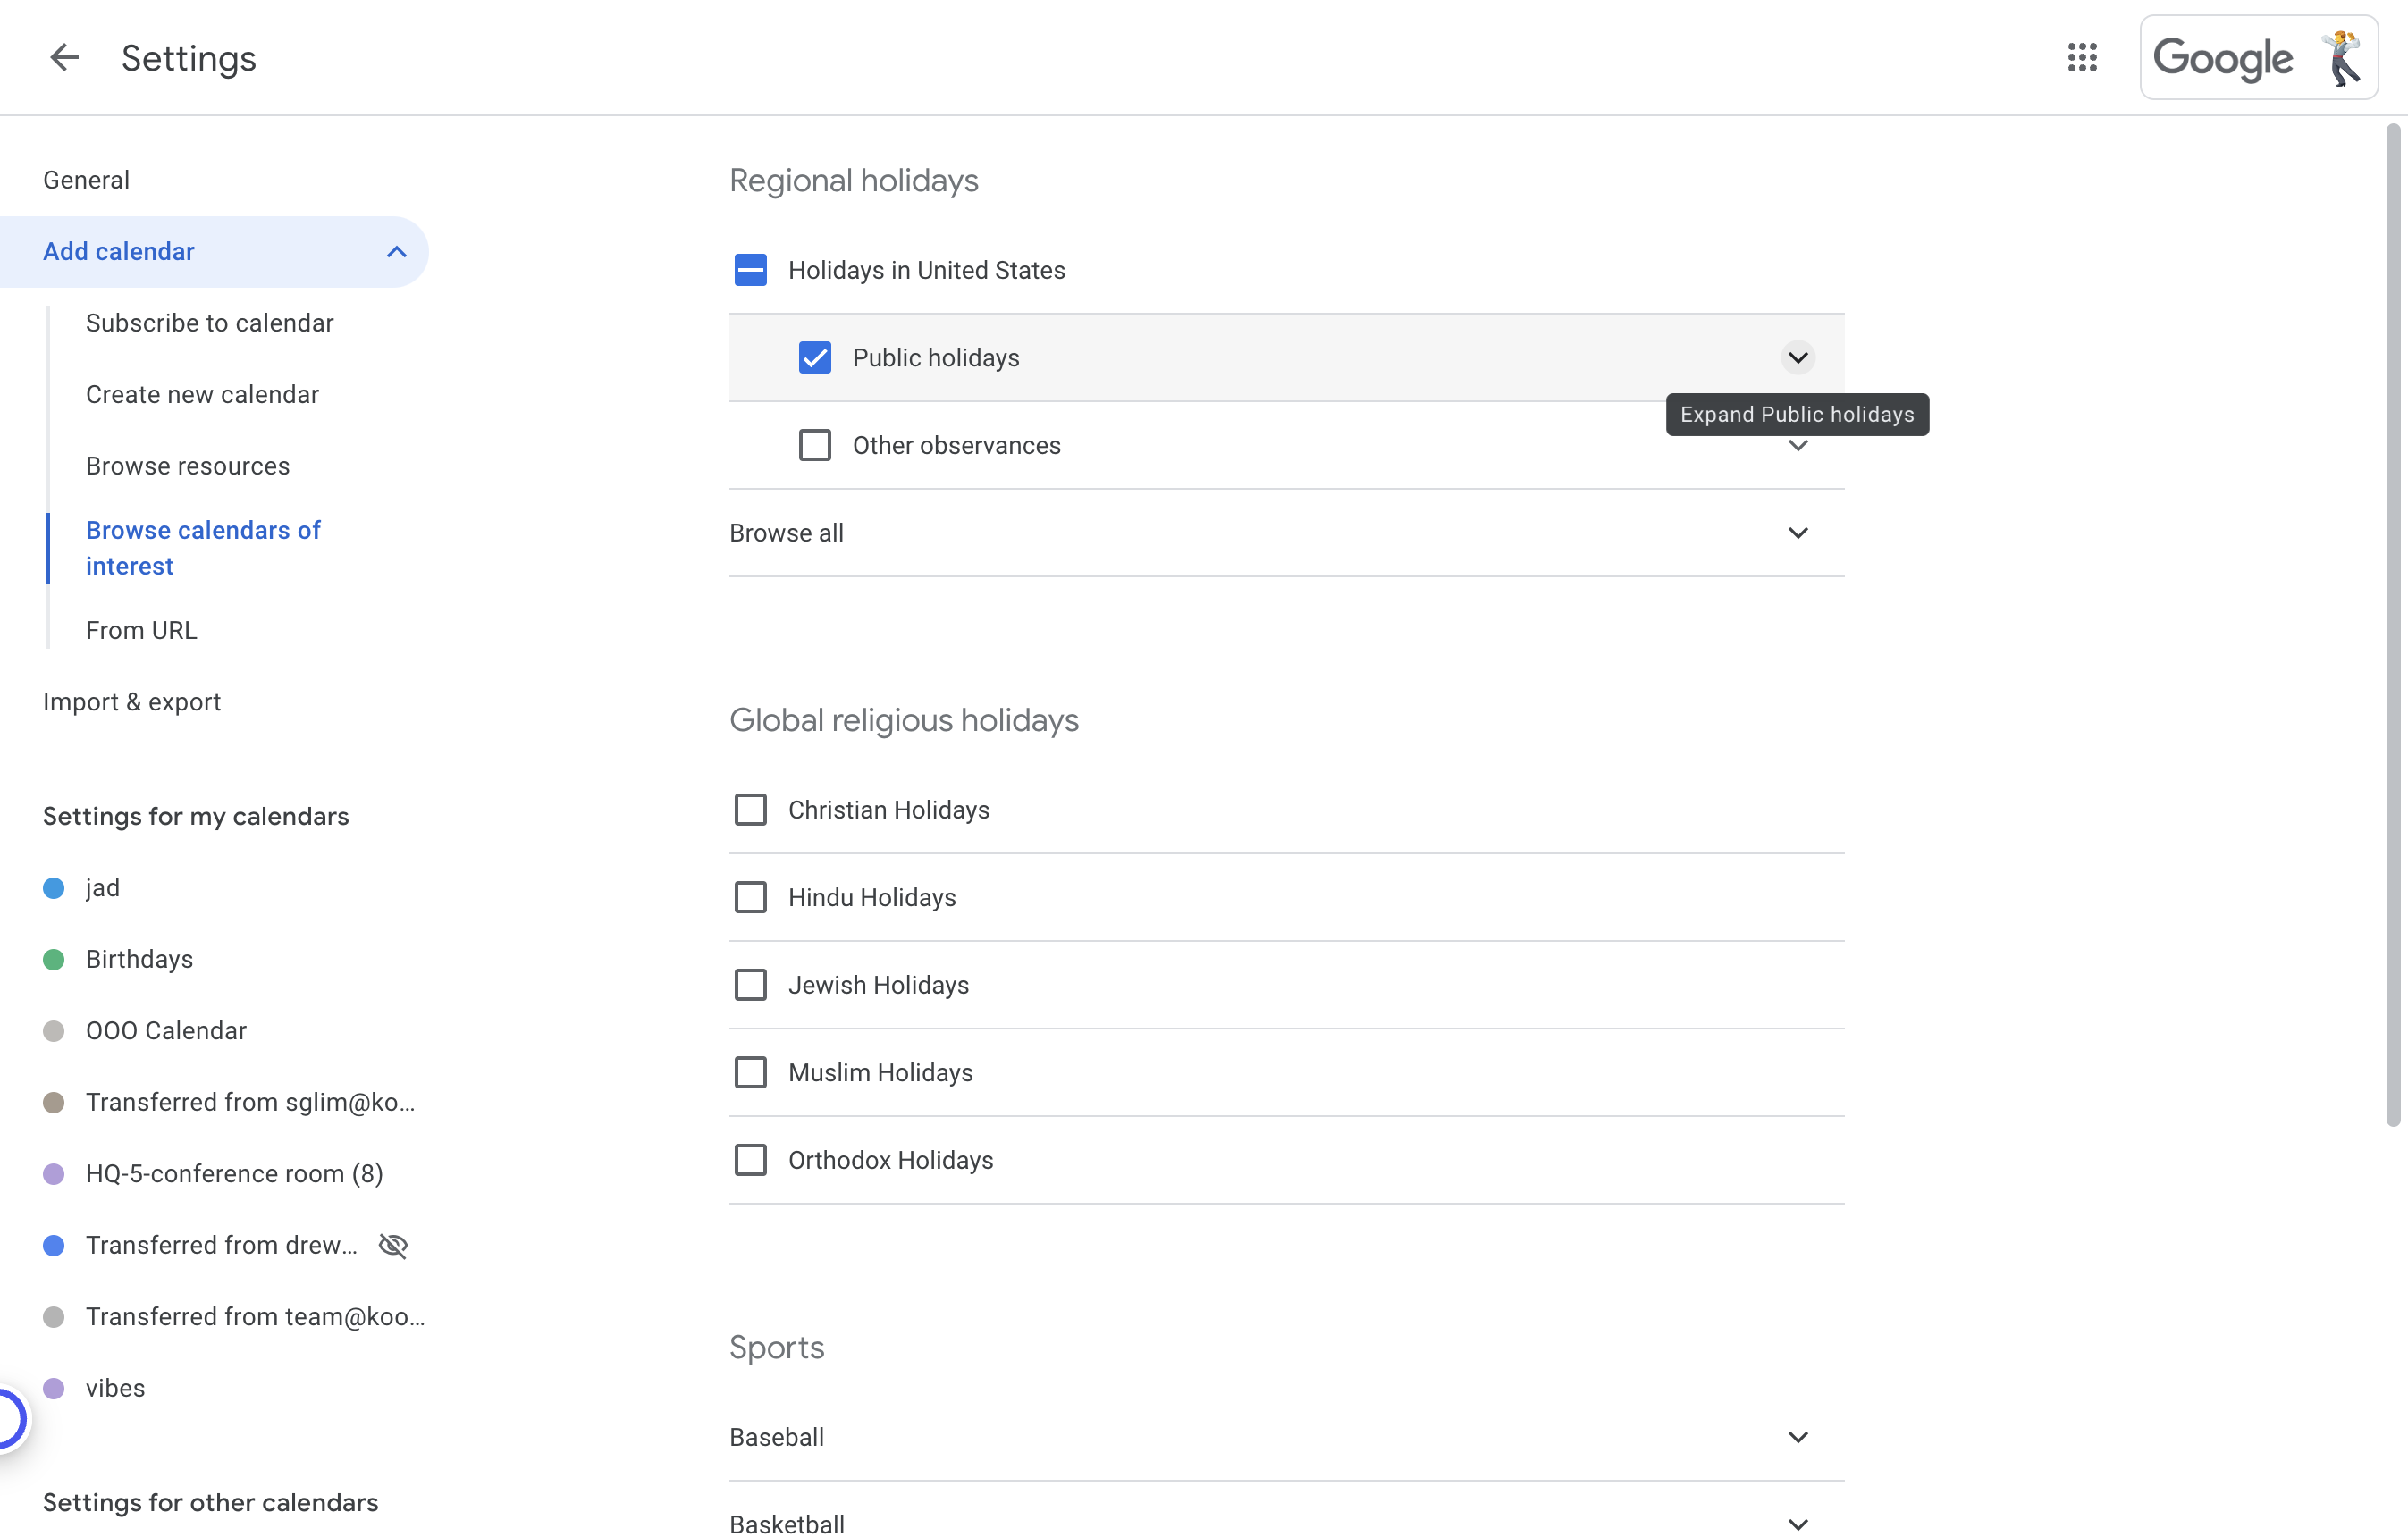2408x1537 pixels.
Task: Tick the Jewish Holidays checkbox
Action: [x=750, y=985]
